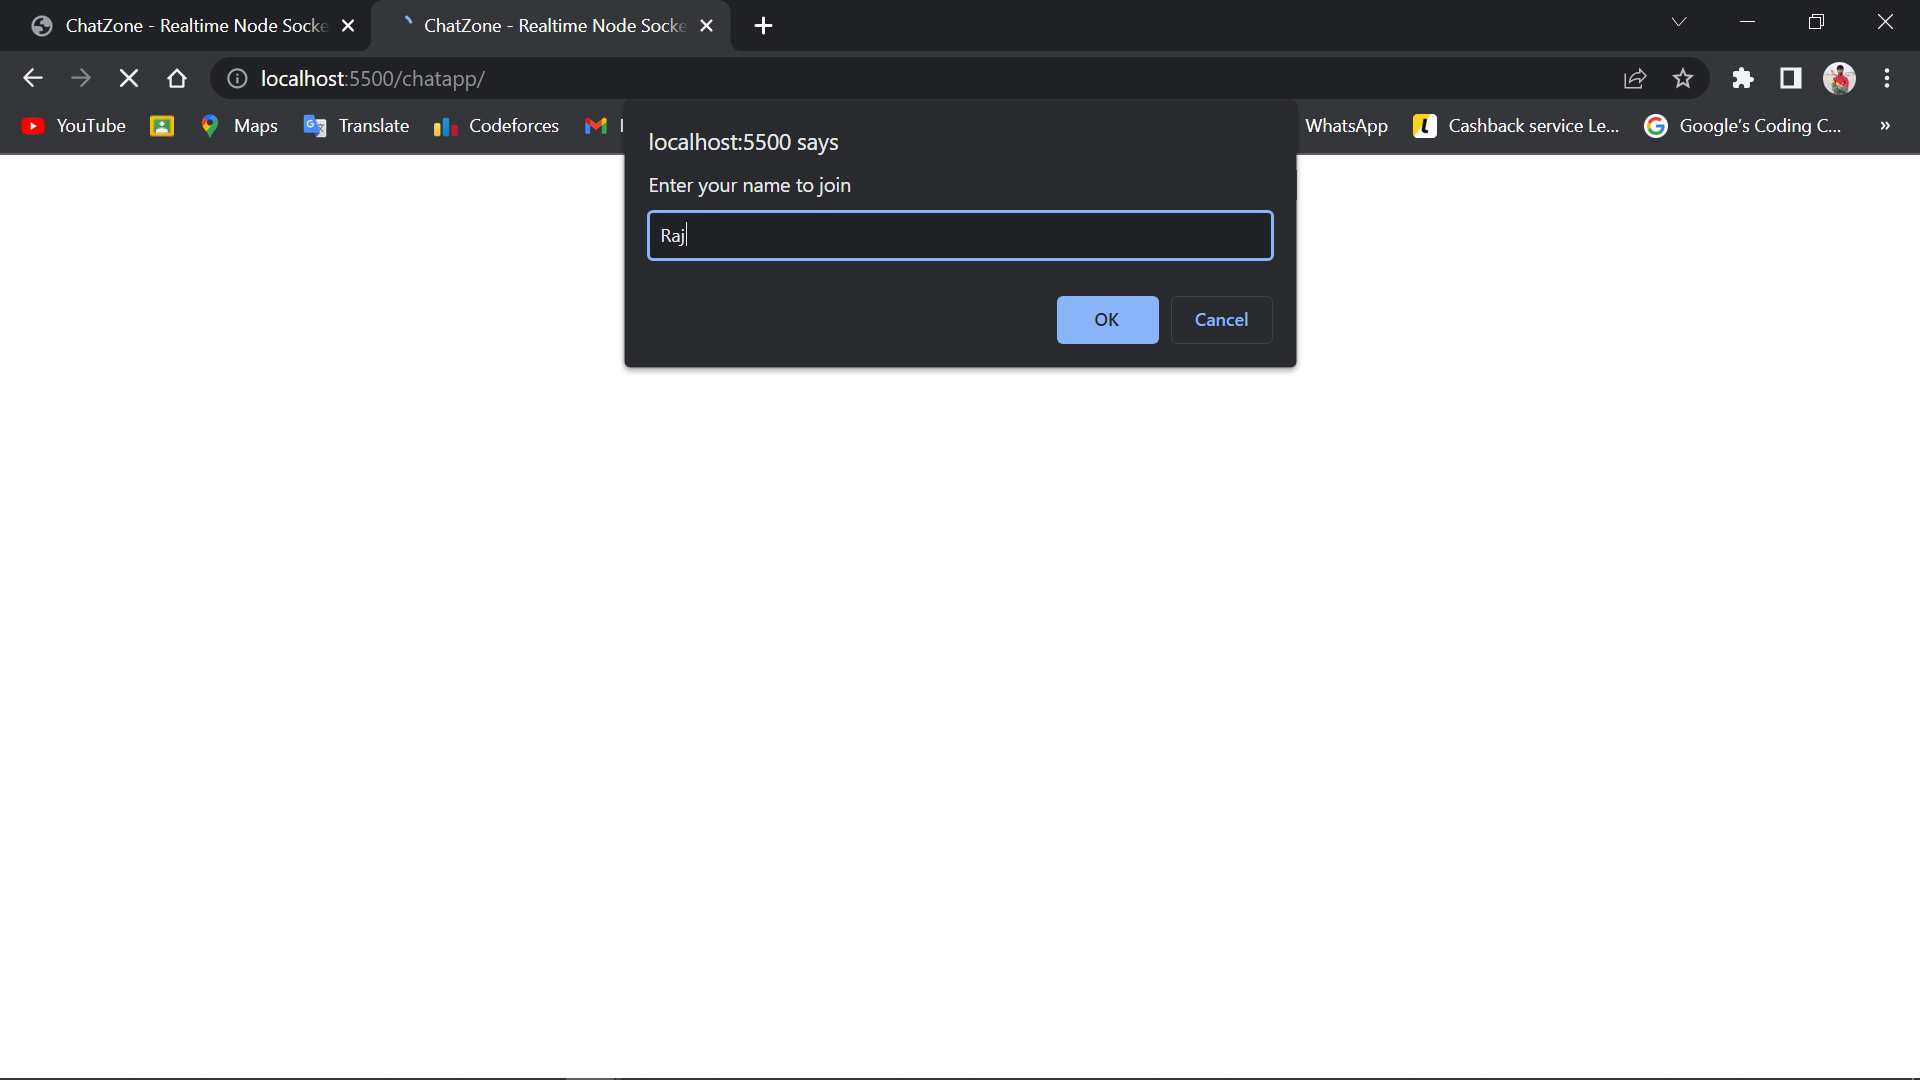Image resolution: width=1920 pixels, height=1080 pixels.
Task: Open the Maps bookmark
Action: (238, 126)
